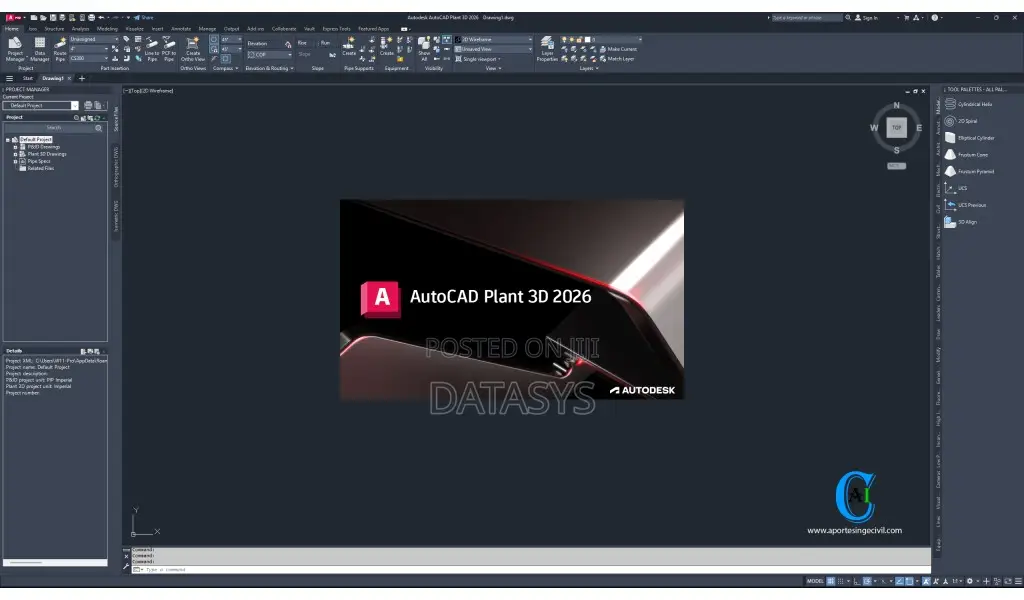This screenshot has width=1024, height=600.
Task: Open the CS300 pipe spec dropdown
Action: tap(89, 59)
